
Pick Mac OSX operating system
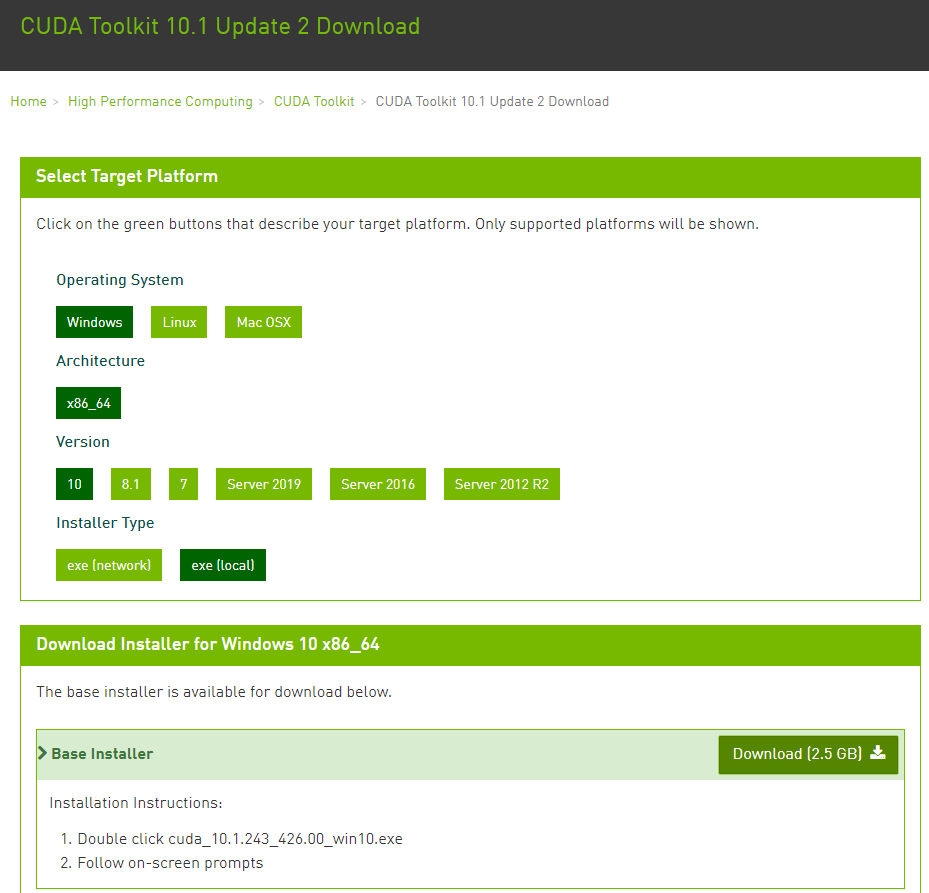pos(263,322)
